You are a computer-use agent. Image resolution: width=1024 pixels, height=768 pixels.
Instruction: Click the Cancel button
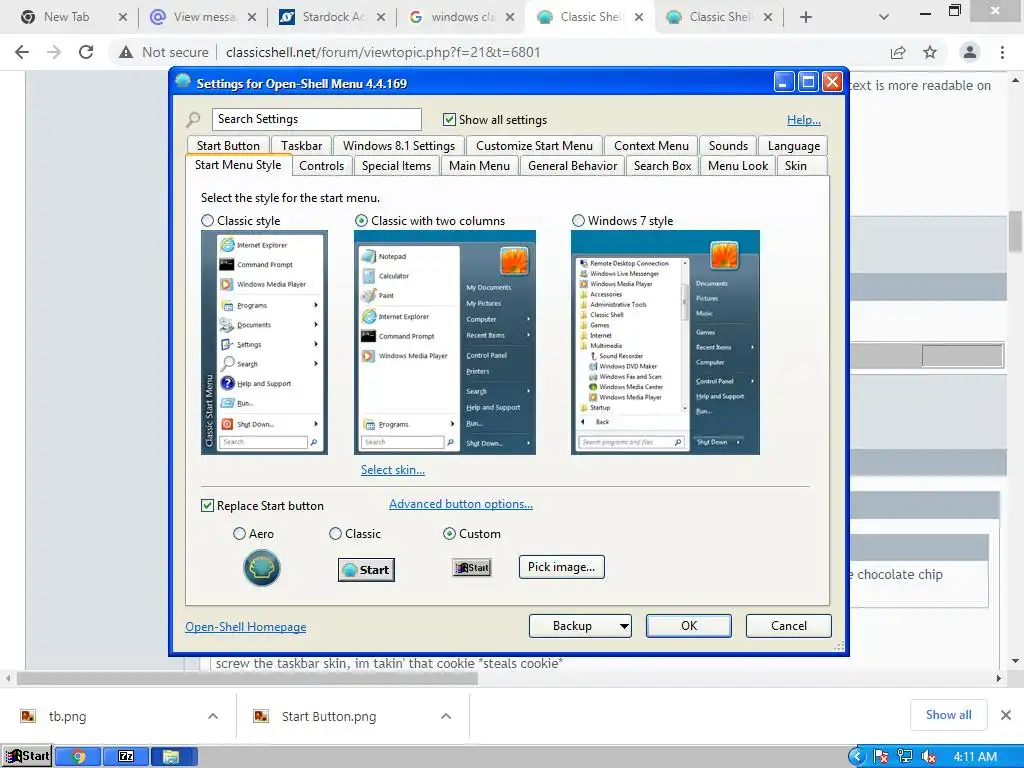(x=788, y=626)
